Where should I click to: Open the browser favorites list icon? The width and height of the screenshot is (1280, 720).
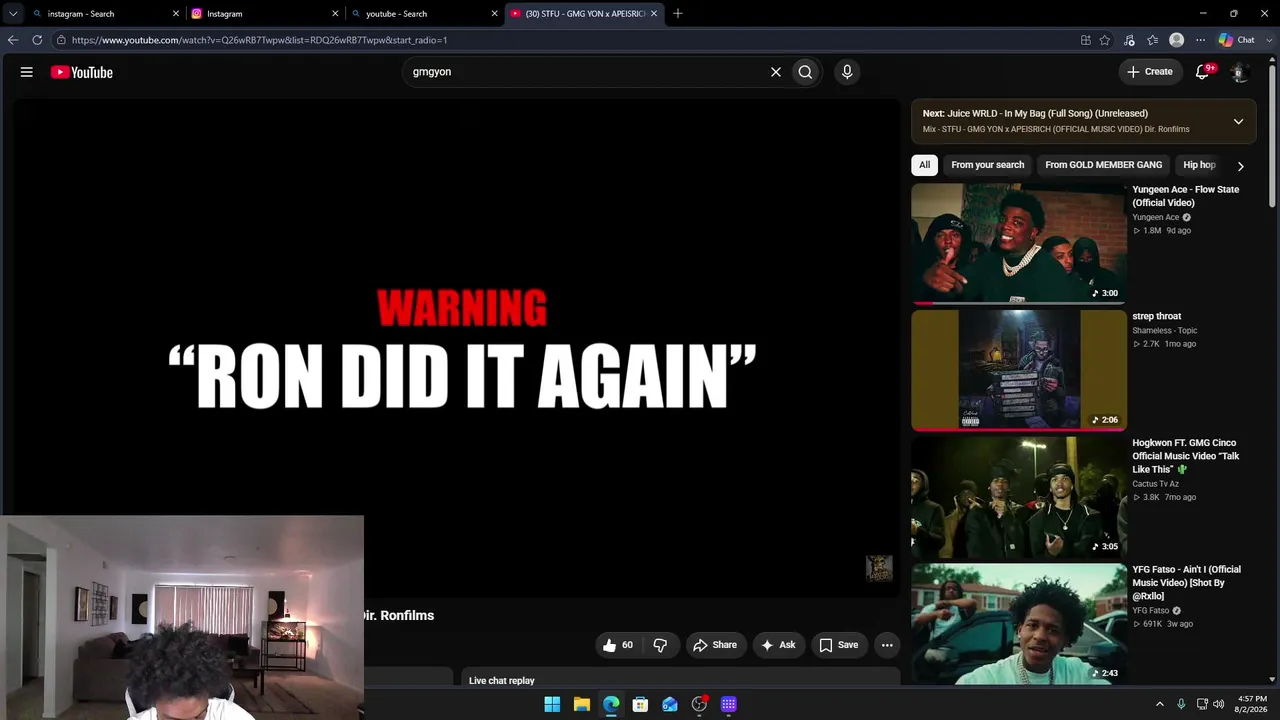pyautogui.click(x=1153, y=40)
